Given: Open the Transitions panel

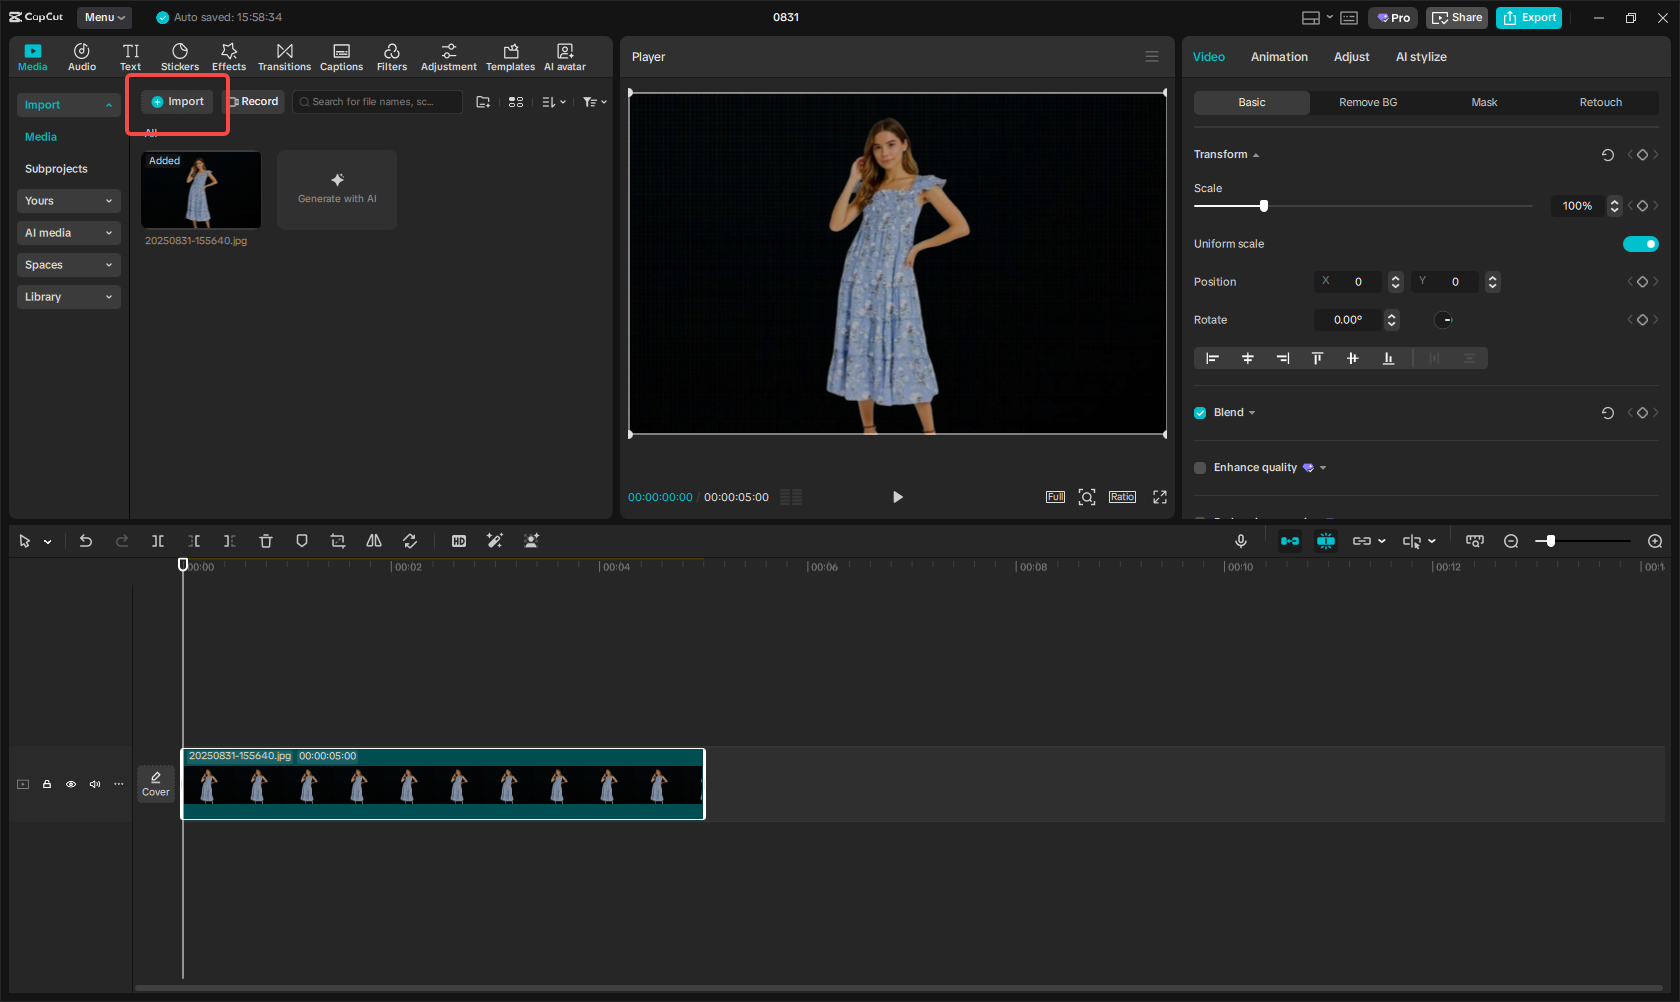Looking at the screenshot, I should tap(284, 56).
